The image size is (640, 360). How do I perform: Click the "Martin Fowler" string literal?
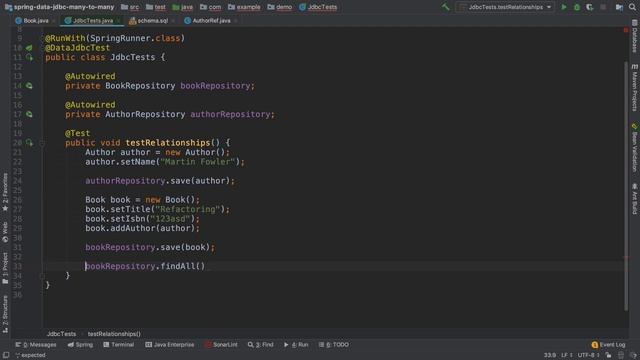tap(198, 162)
